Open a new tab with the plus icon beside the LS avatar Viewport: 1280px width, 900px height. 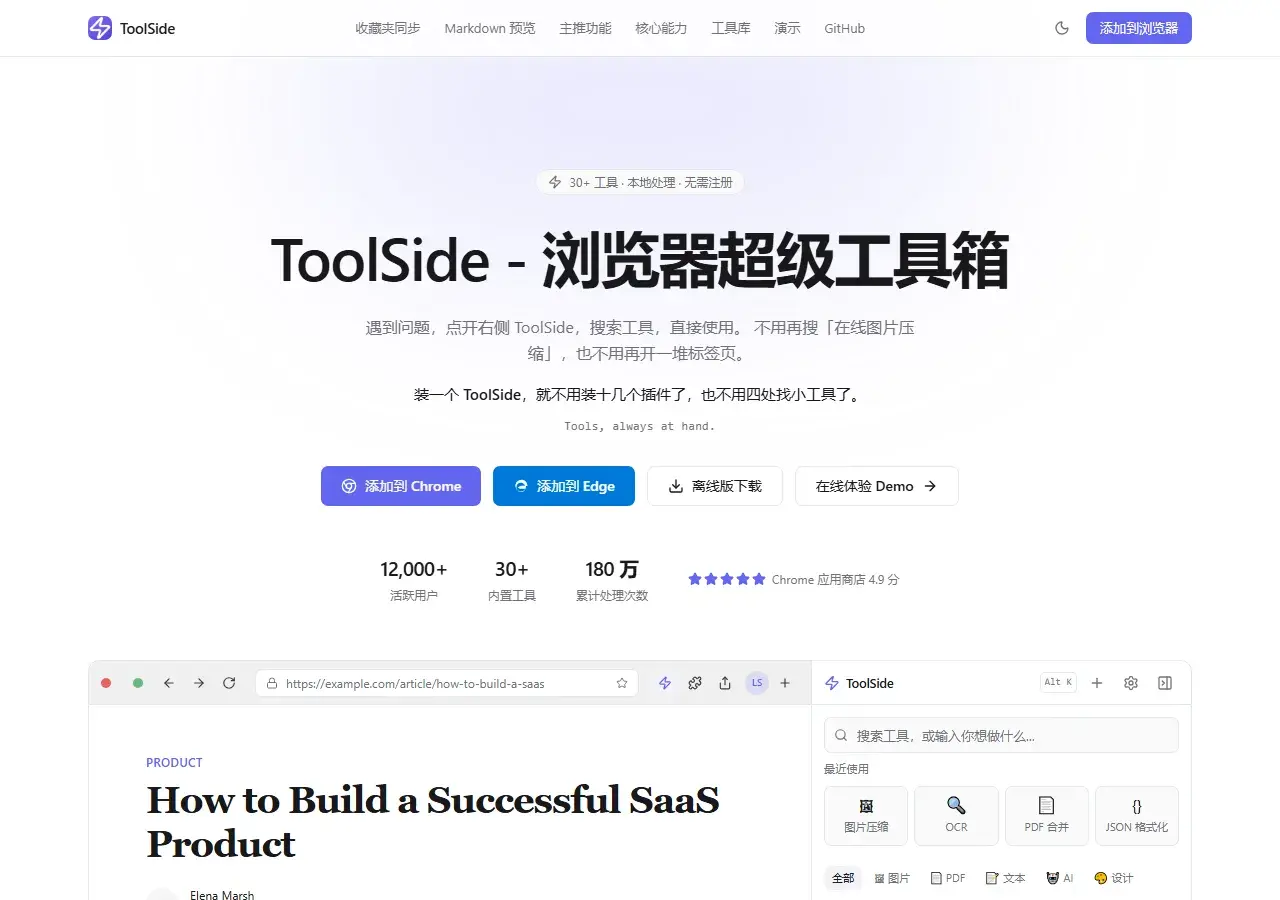[x=785, y=683]
